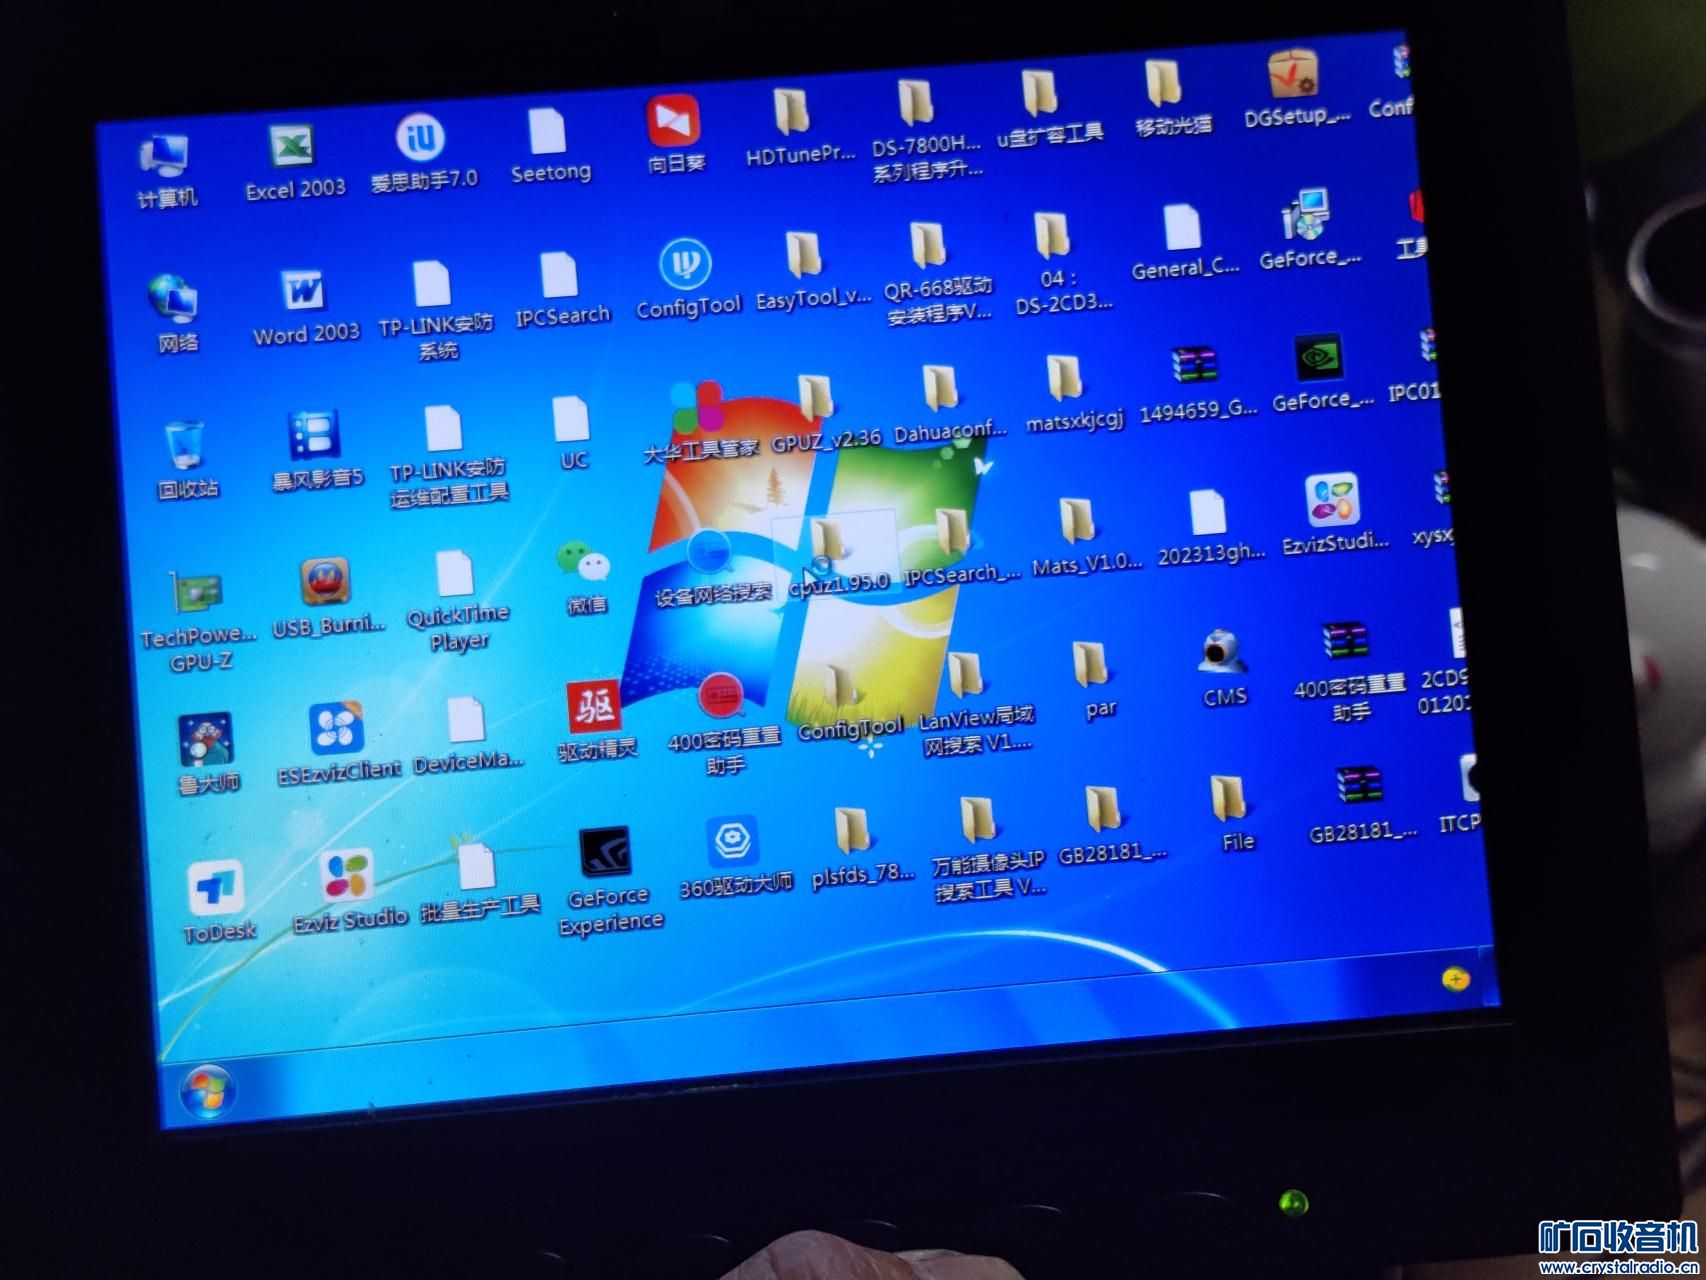Launch TechPowerUp GPU-Z icon
The height and width of the screenshot is (1280, 1706).
click(x=197, y=594)
